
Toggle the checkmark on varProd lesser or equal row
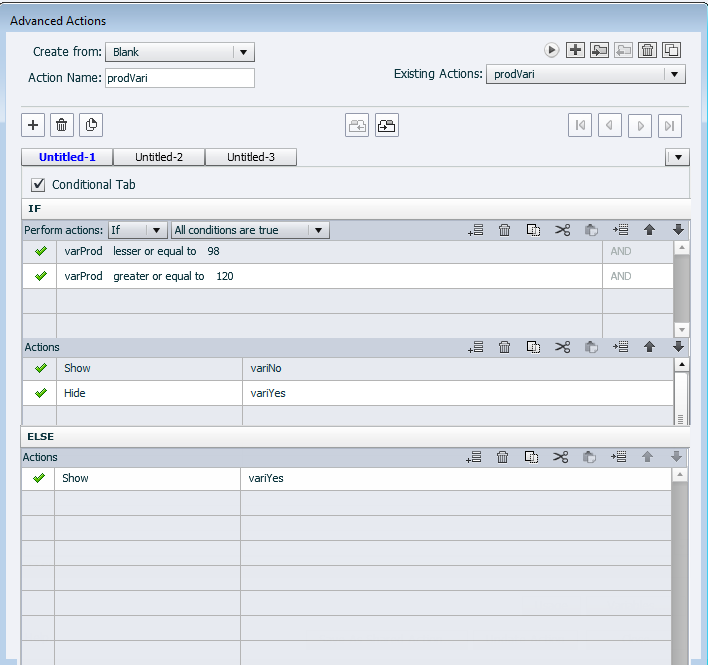[x=40, y=252]
